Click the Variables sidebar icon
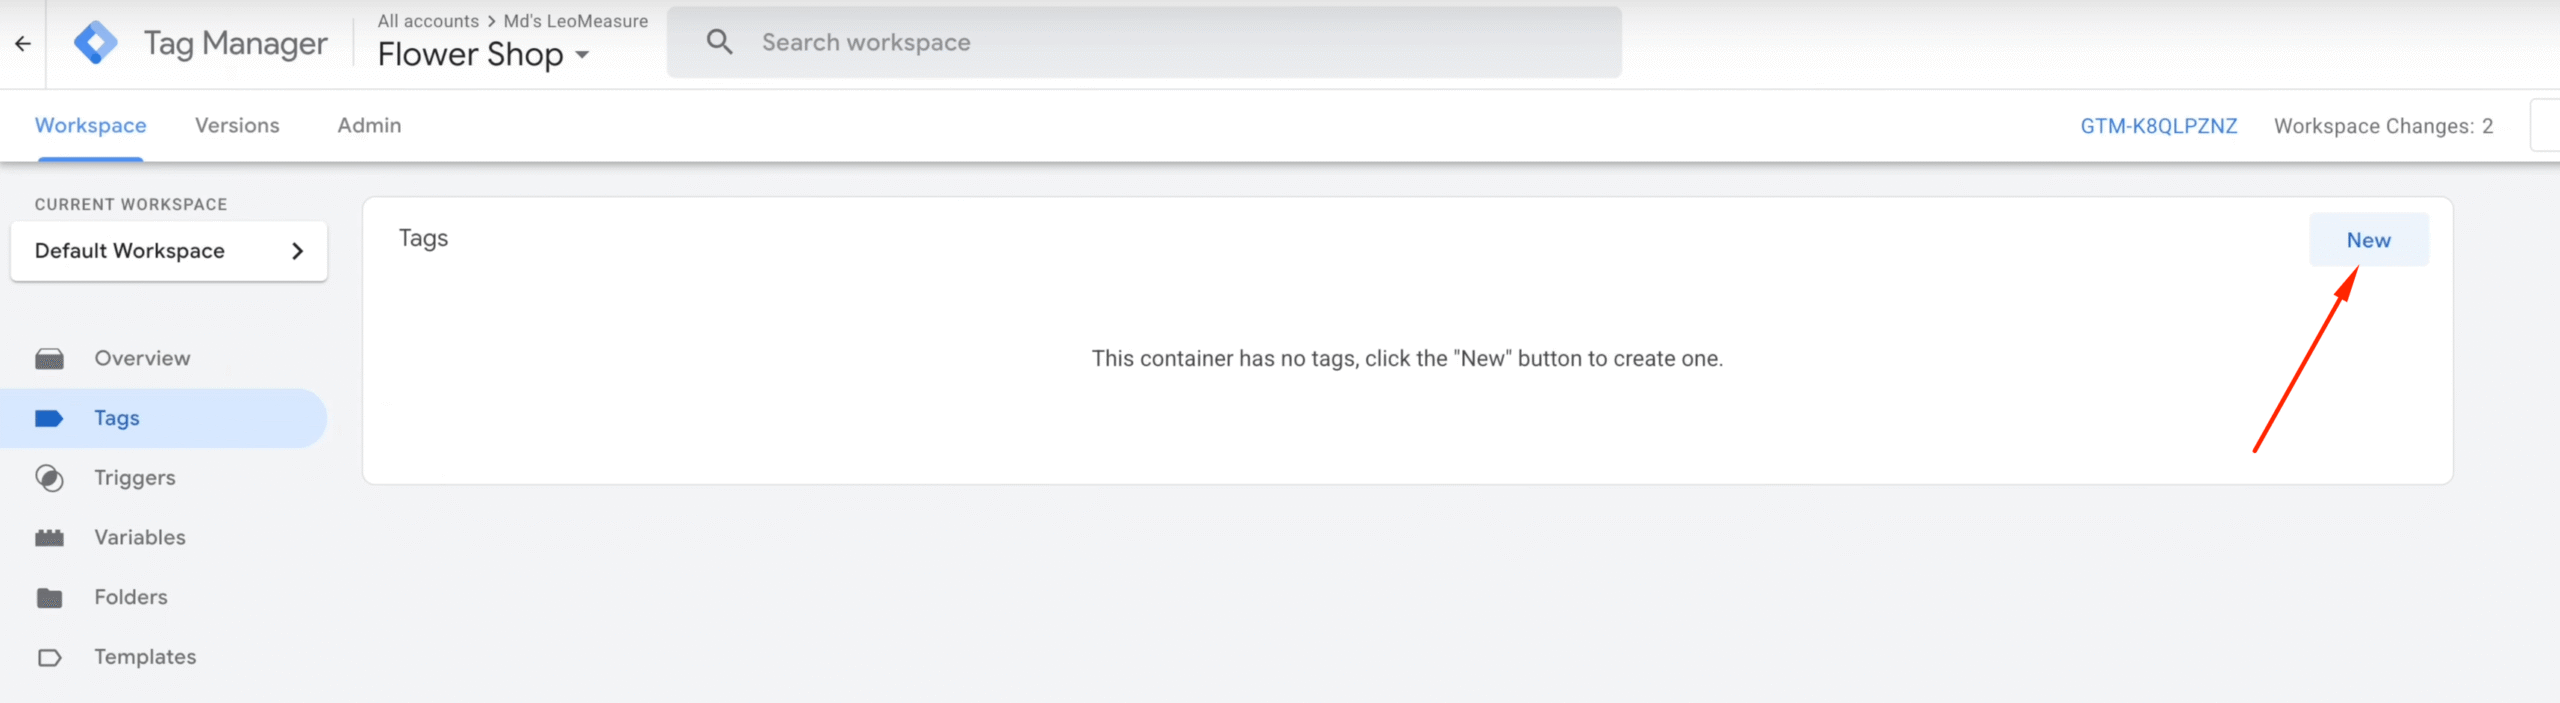 coord(49,538)
